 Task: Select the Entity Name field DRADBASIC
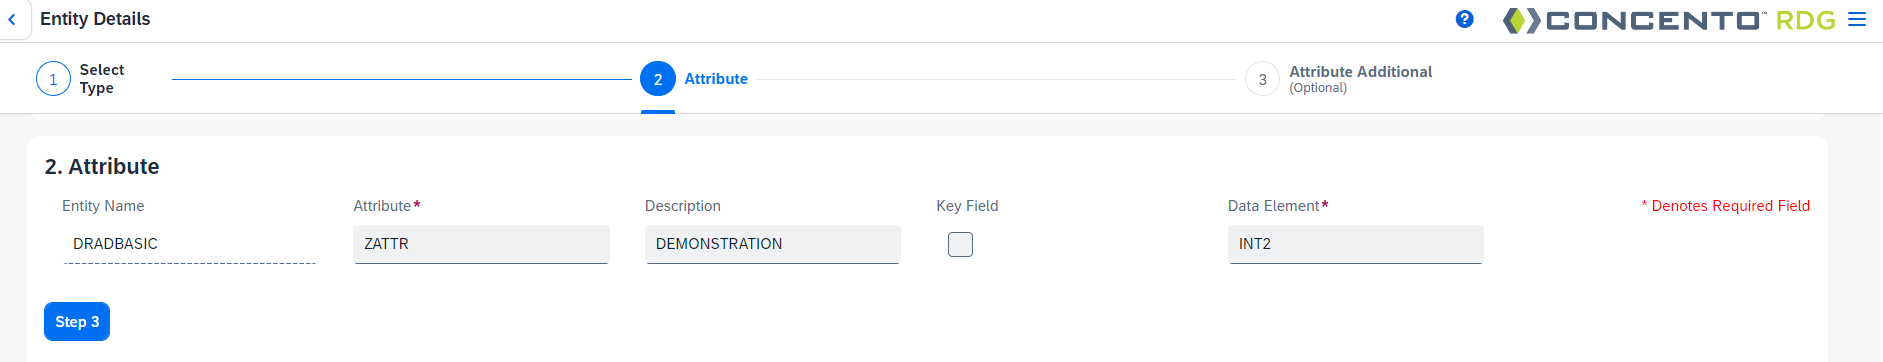coord(190,244)
